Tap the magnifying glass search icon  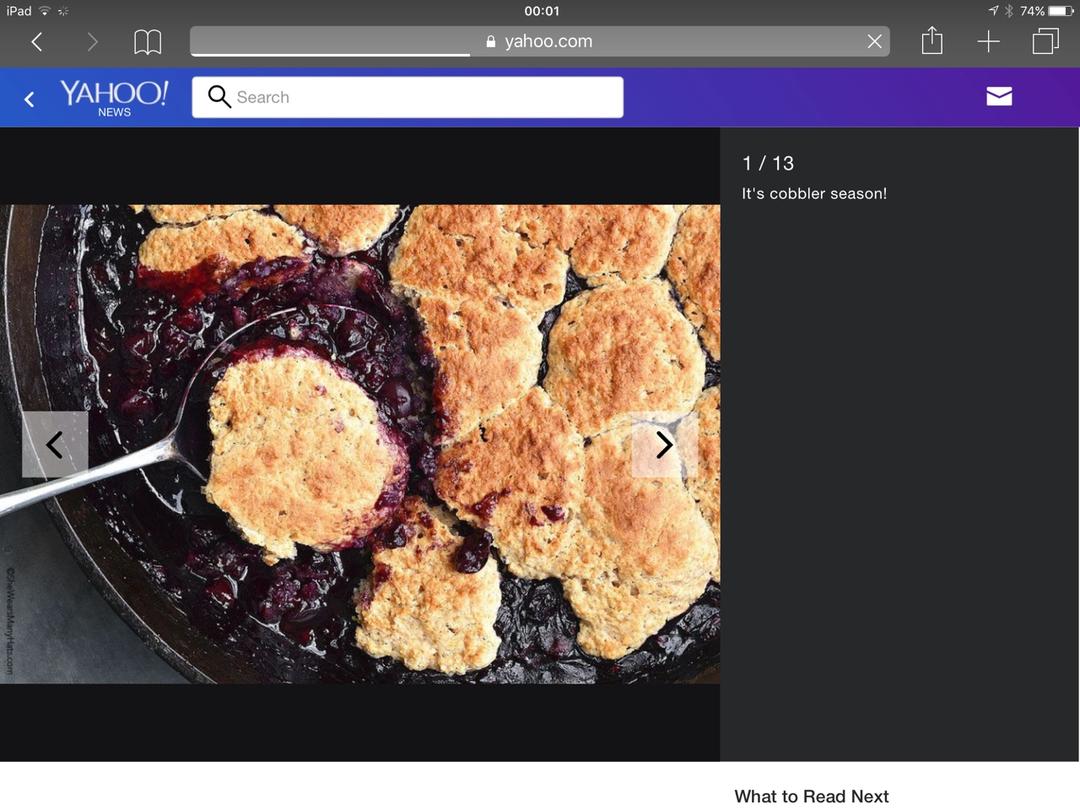click(219, 97)
